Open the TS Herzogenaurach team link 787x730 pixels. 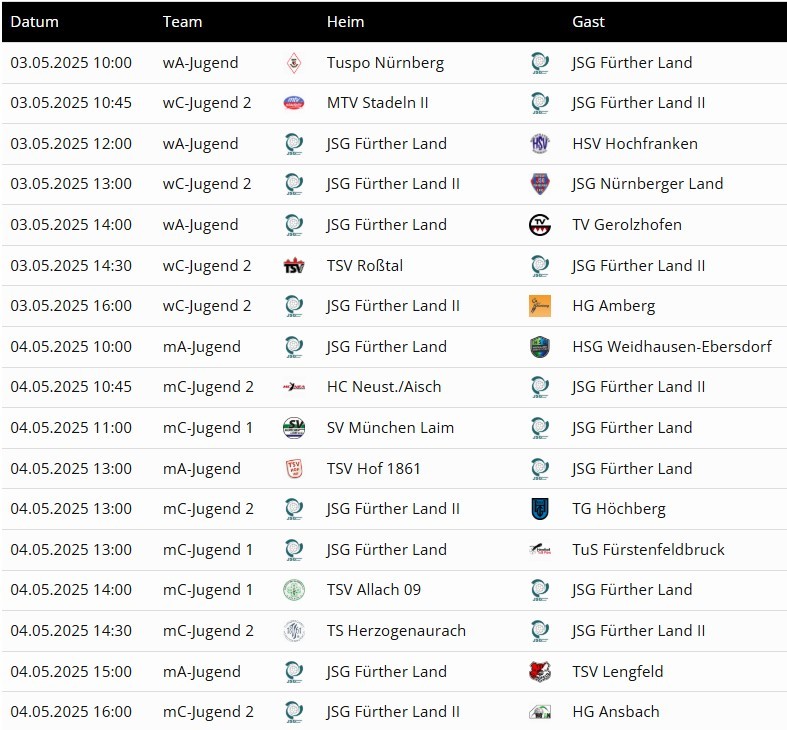pyautogui.click(x=396, y=631)
